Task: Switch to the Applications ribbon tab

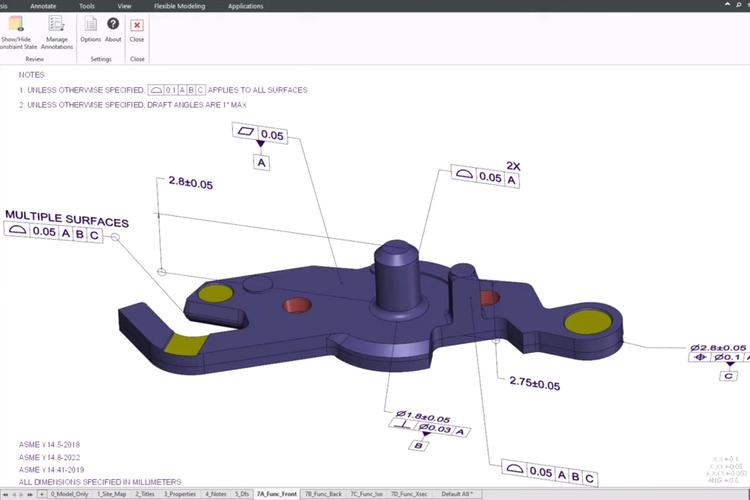Action: click(246, 6)
